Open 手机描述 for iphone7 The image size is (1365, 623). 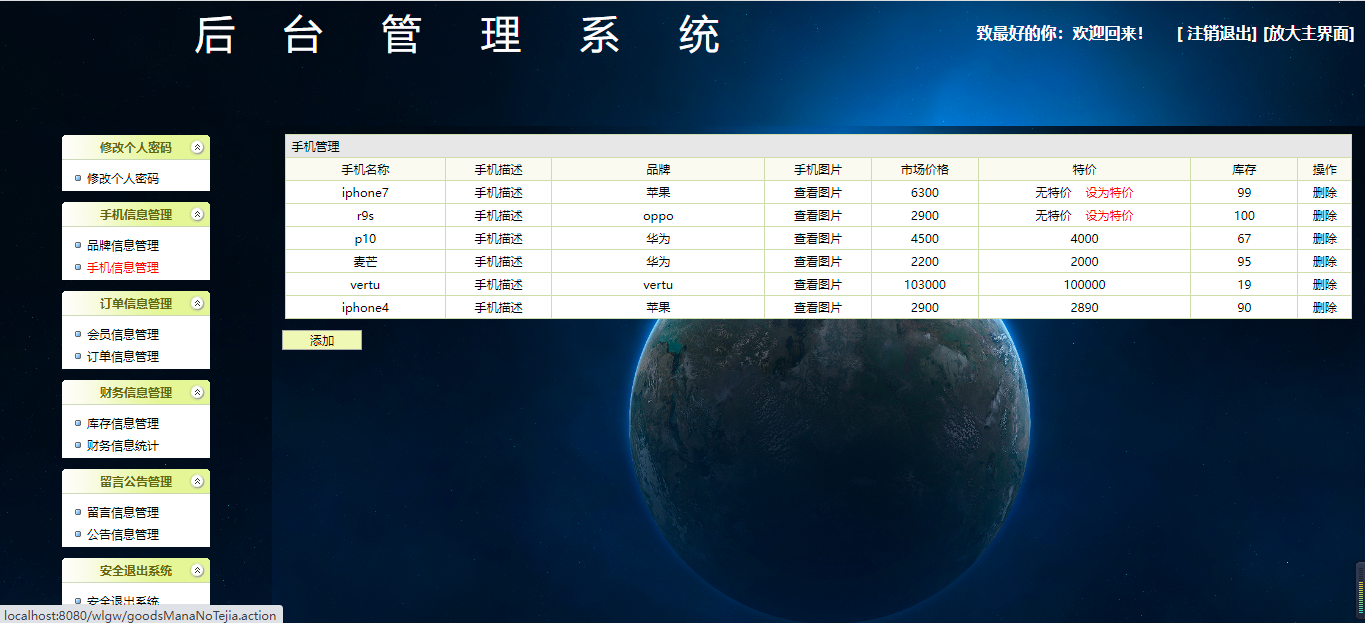[498, 192]
